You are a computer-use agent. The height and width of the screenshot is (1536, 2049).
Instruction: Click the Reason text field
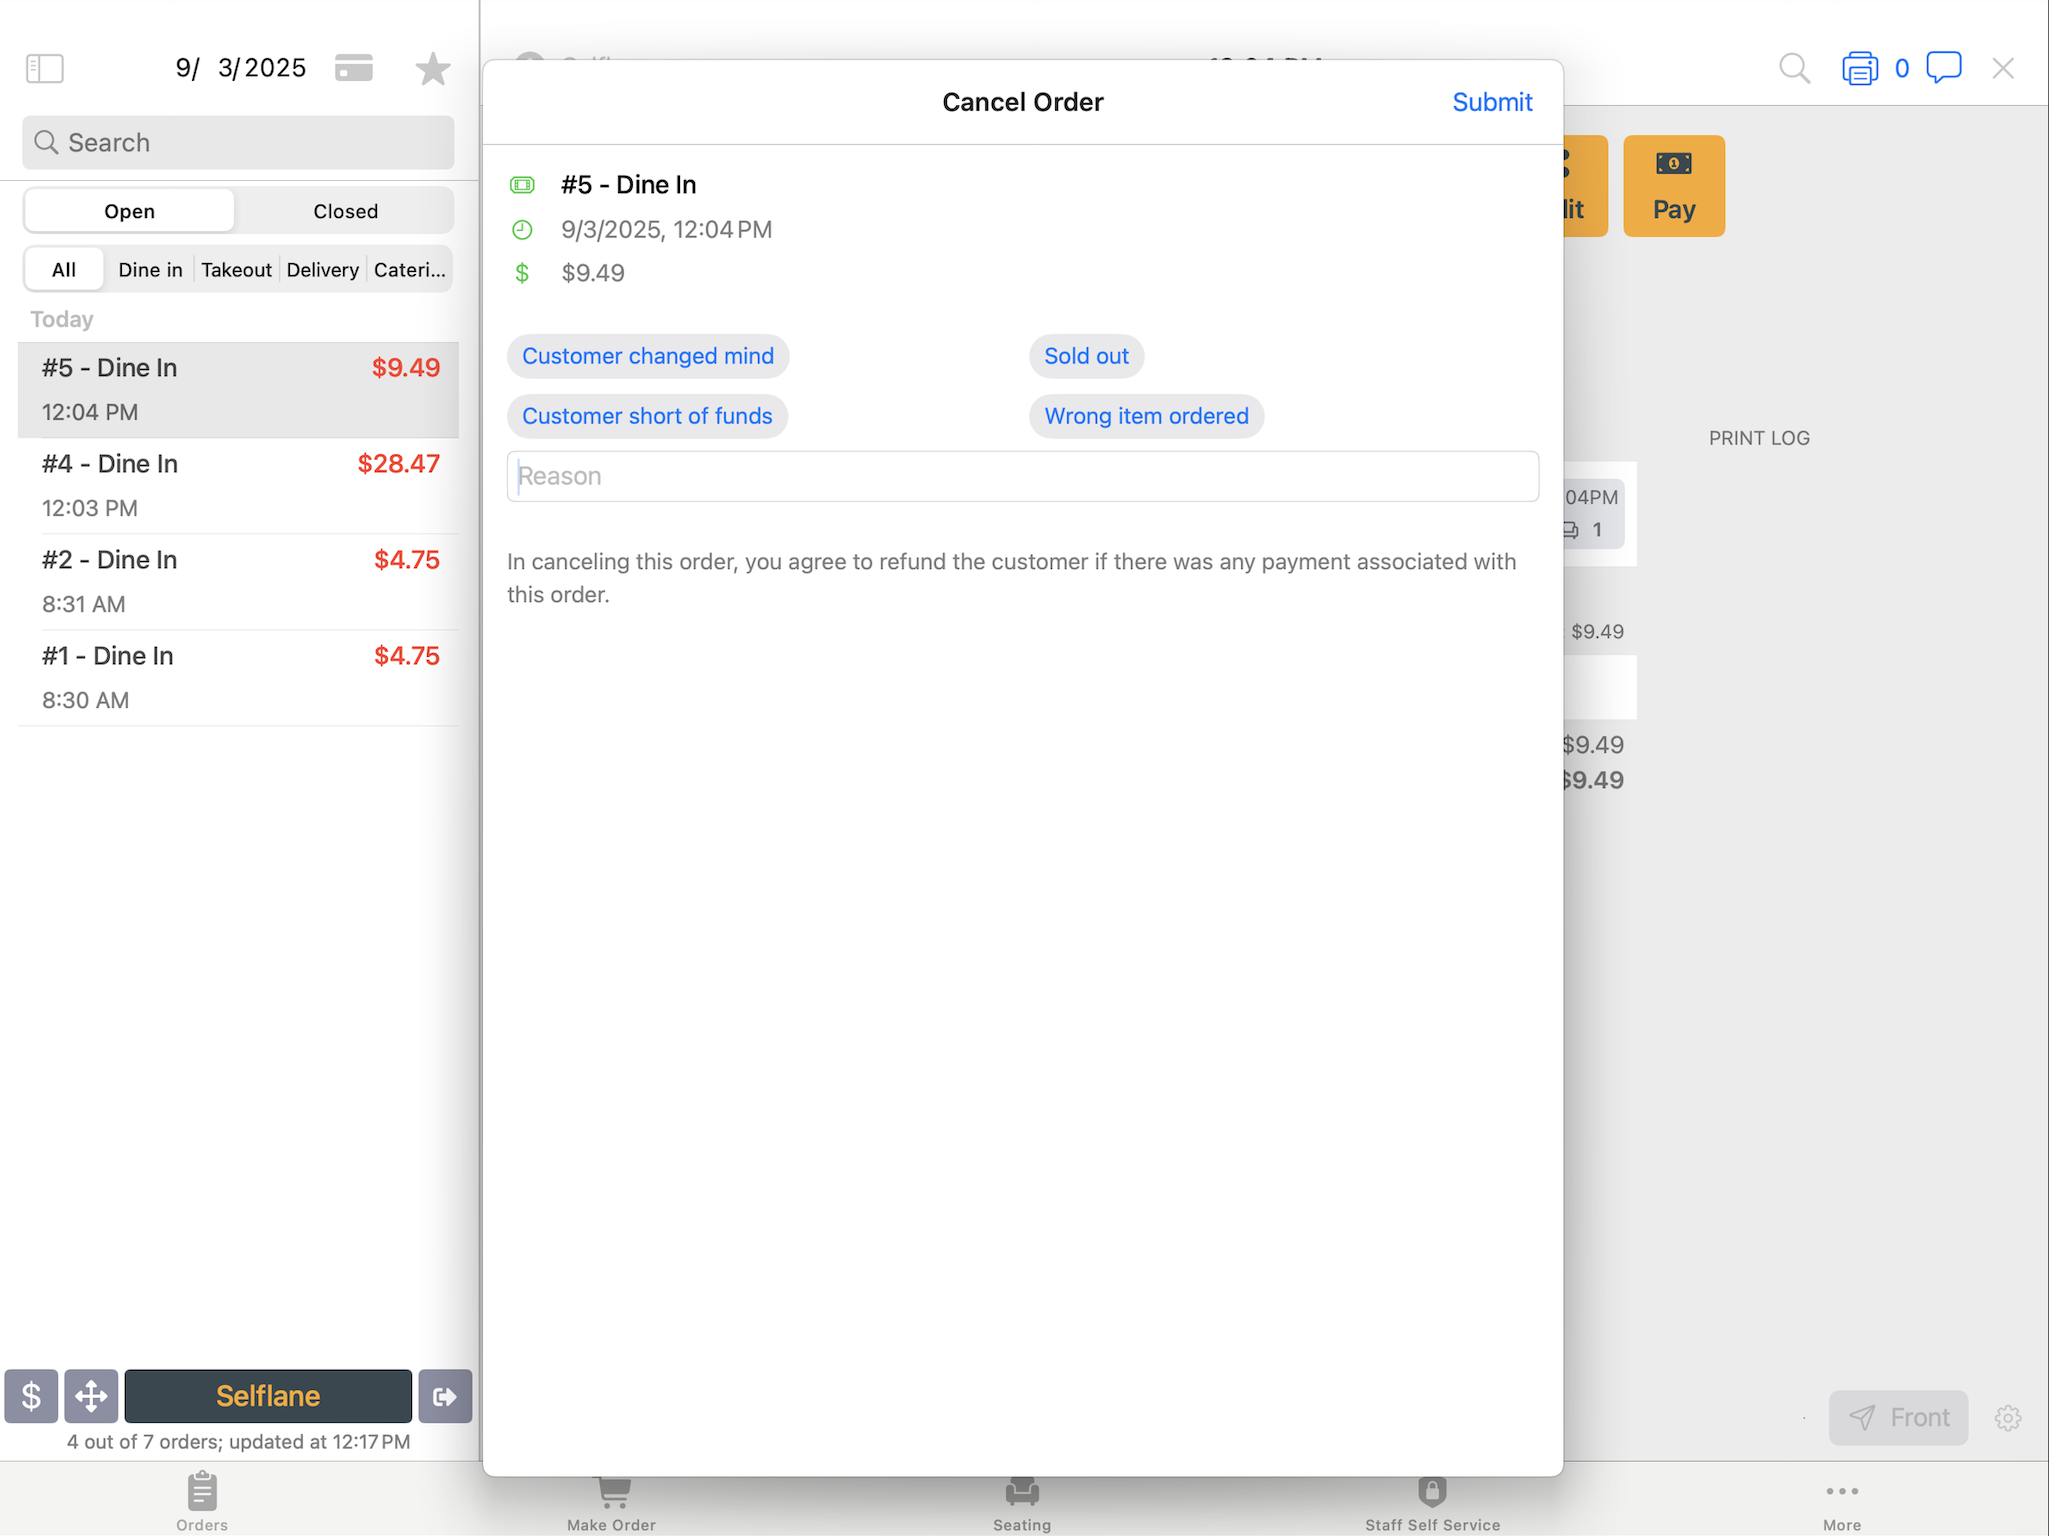point(1022,476)
